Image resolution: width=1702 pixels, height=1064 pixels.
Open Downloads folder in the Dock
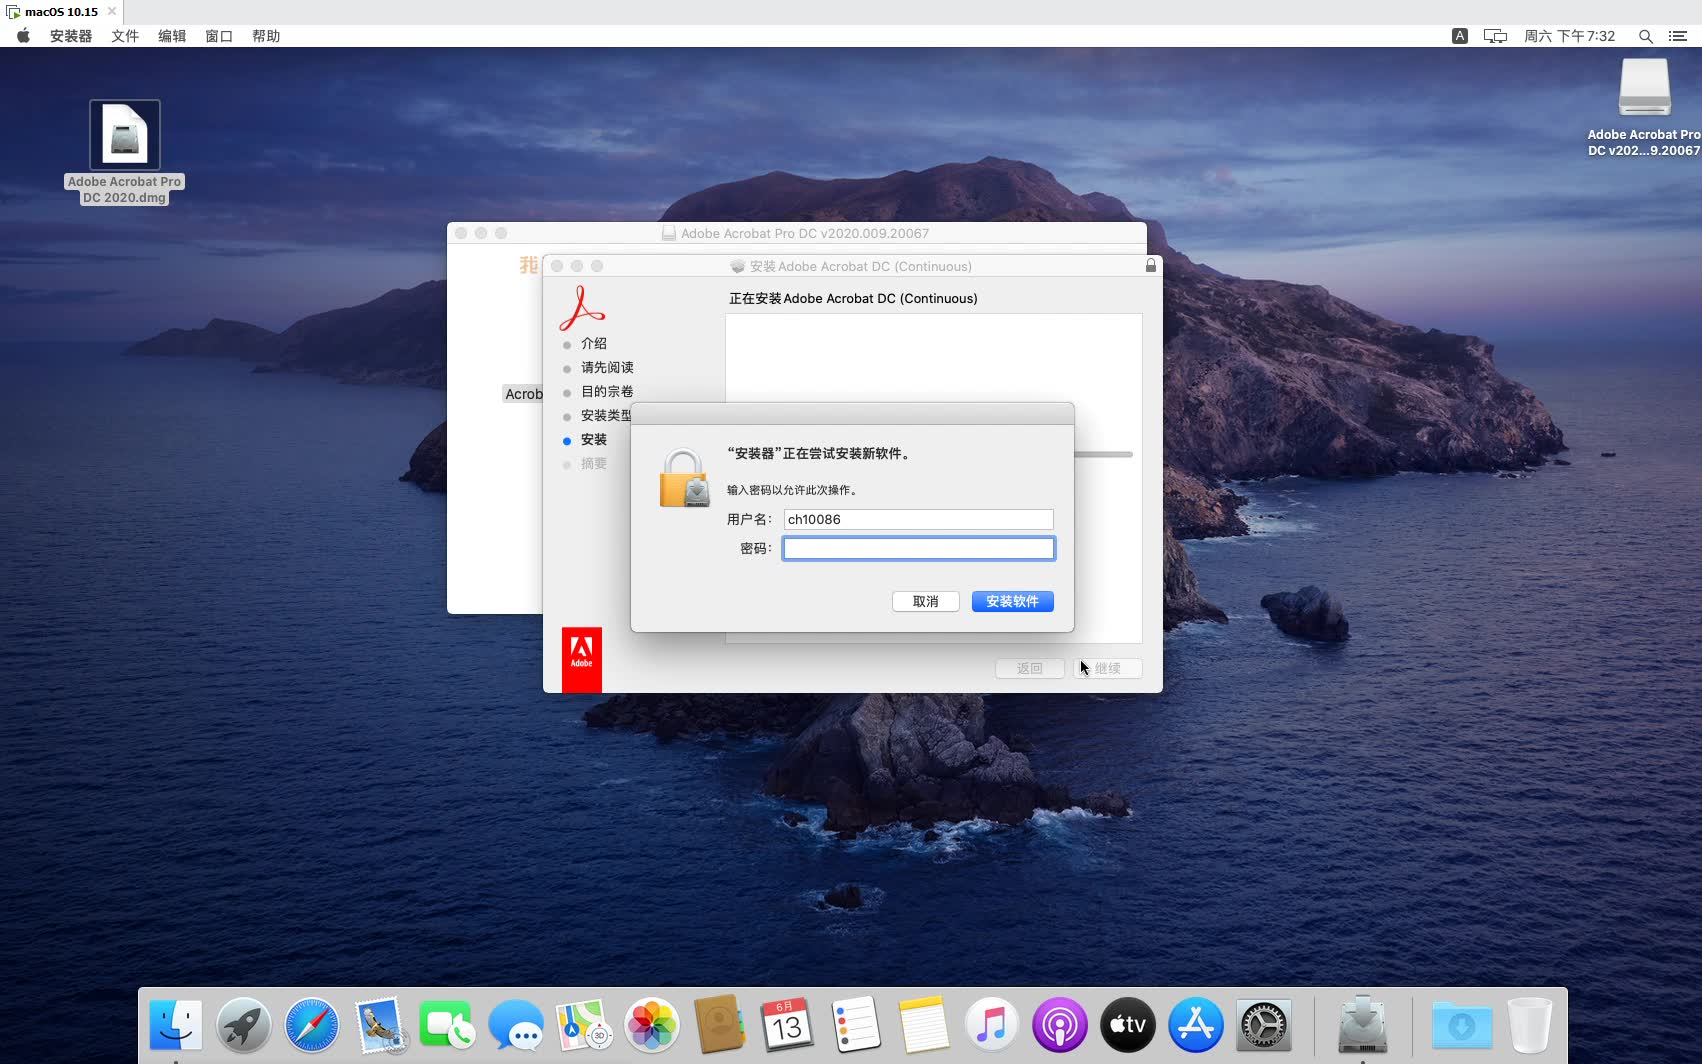[x=1461, y=1025]
